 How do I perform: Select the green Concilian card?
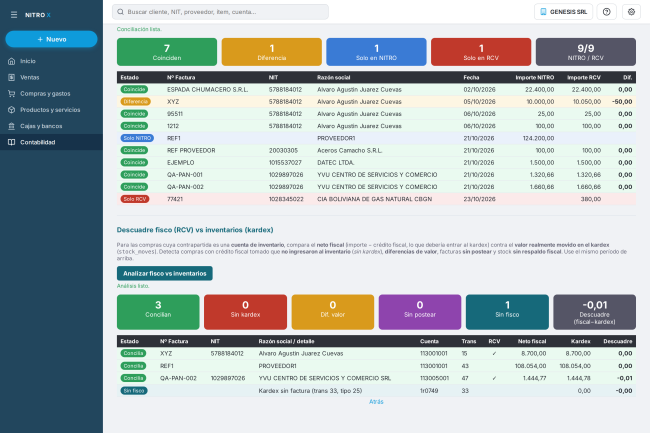pyautogui.click(x=158, y=312)
